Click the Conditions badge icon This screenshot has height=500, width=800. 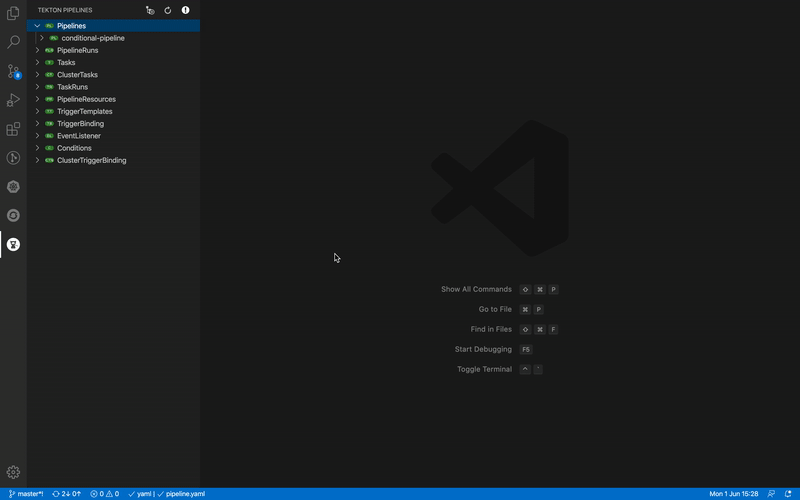tap(49, 148)
